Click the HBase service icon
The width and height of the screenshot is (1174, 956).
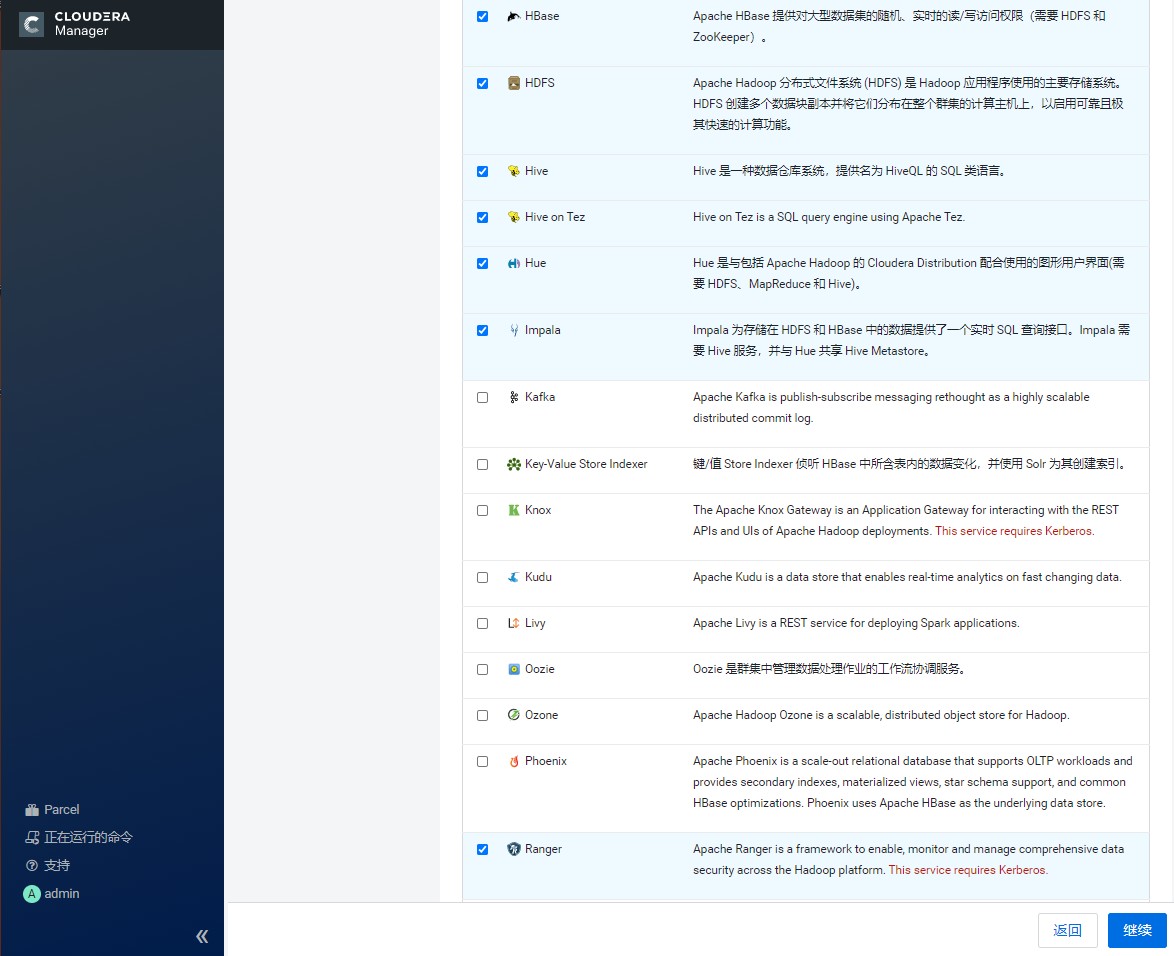click(514, 16)
